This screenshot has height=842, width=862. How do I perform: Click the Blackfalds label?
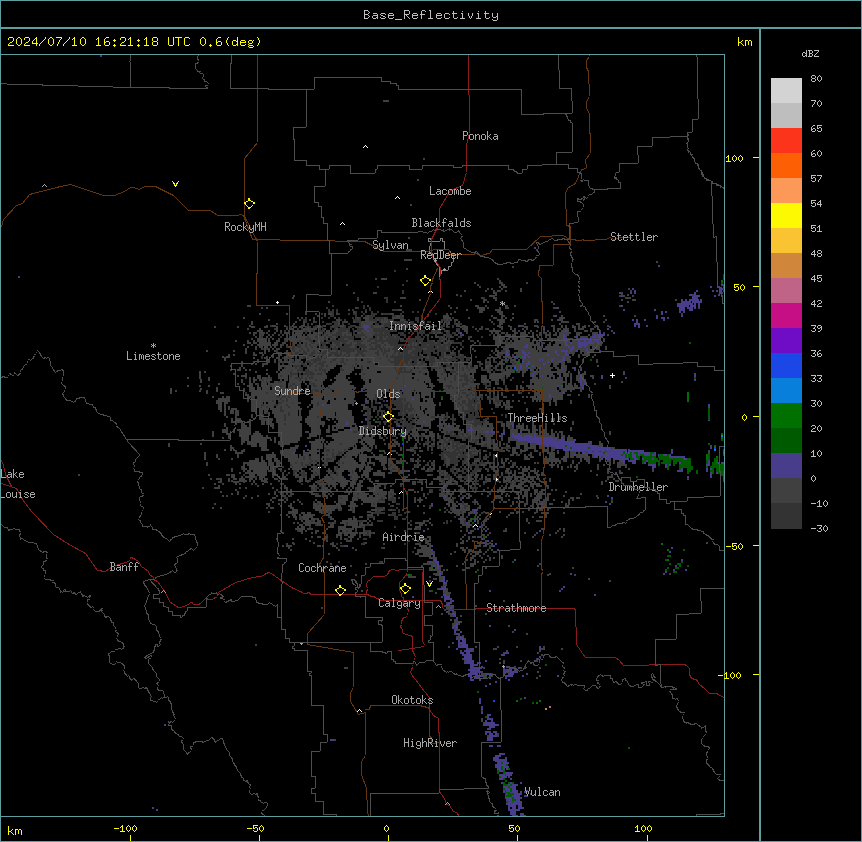pos(441,223)
